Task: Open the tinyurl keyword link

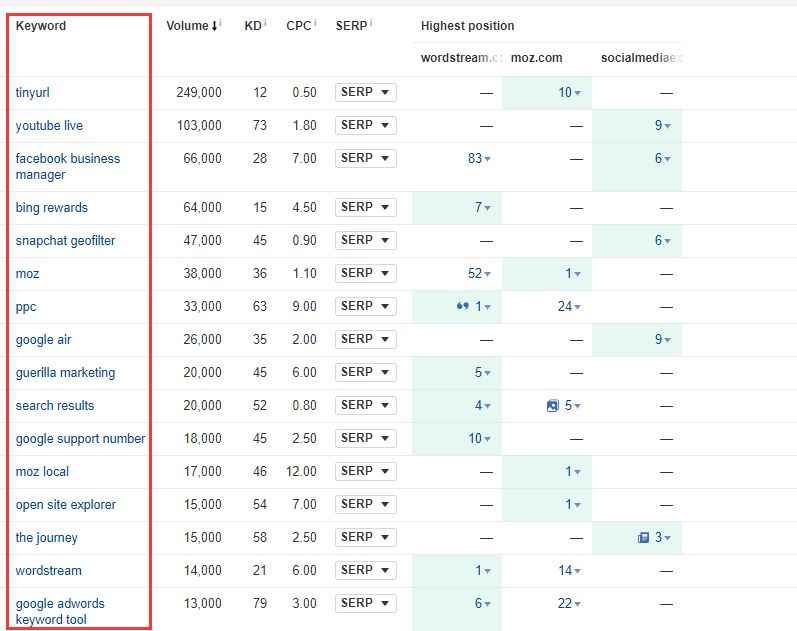Action: point(33,93)
